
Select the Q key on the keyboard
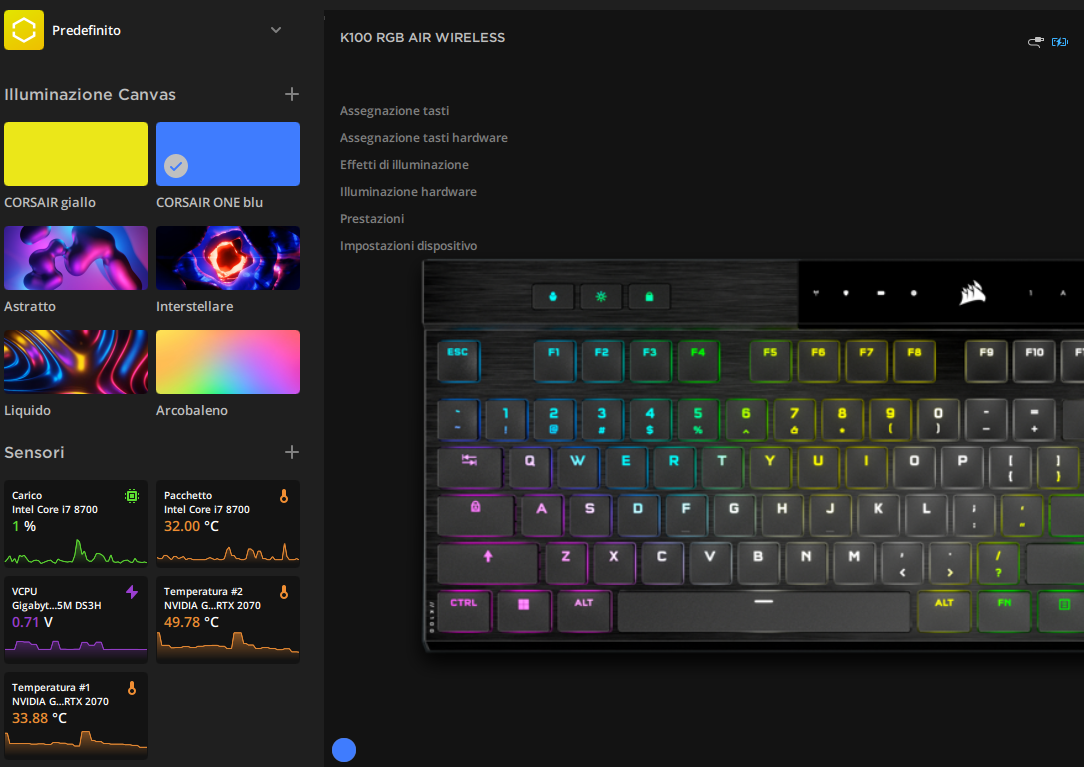(530, 467)
